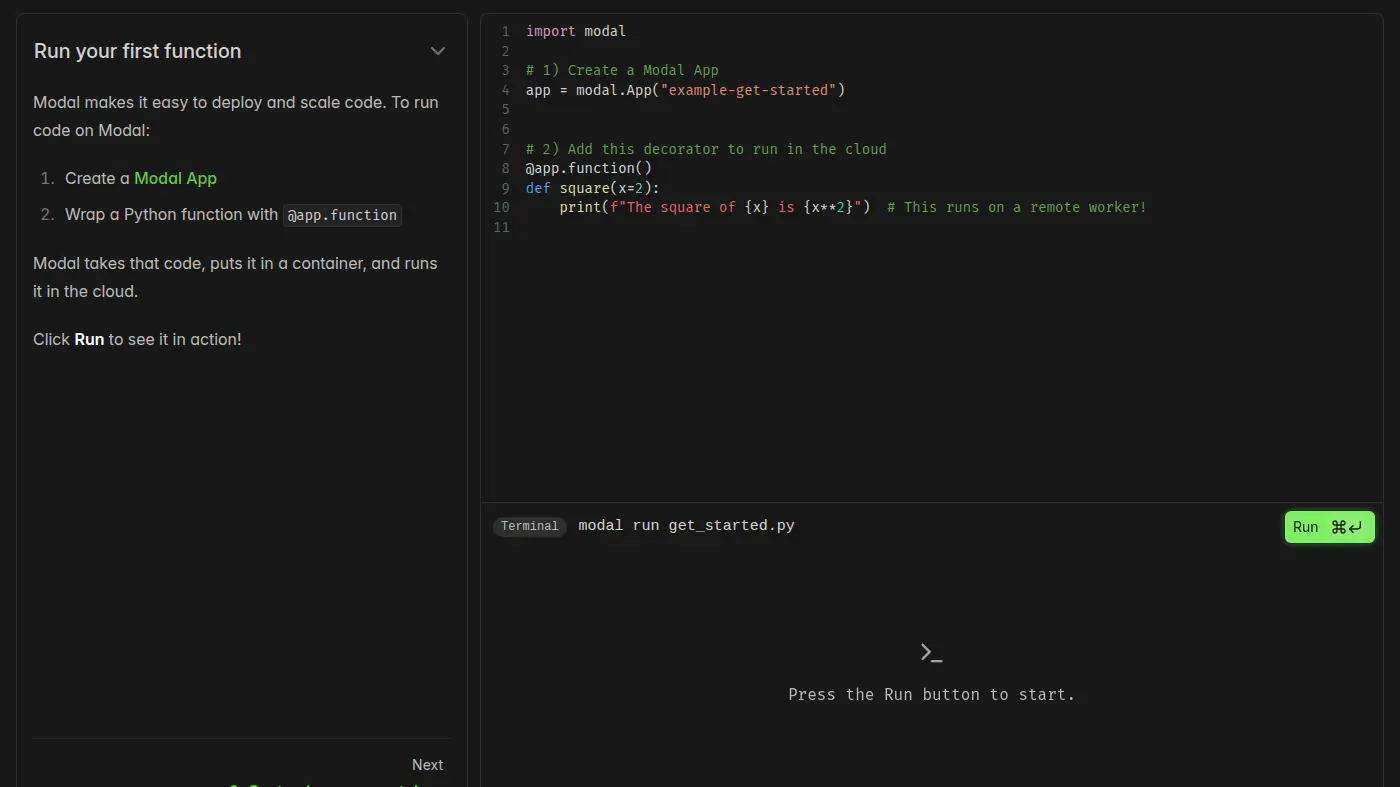1400x787 pixels.
Task: Click the terminal prompt icon
Action: tap(931, 653)
